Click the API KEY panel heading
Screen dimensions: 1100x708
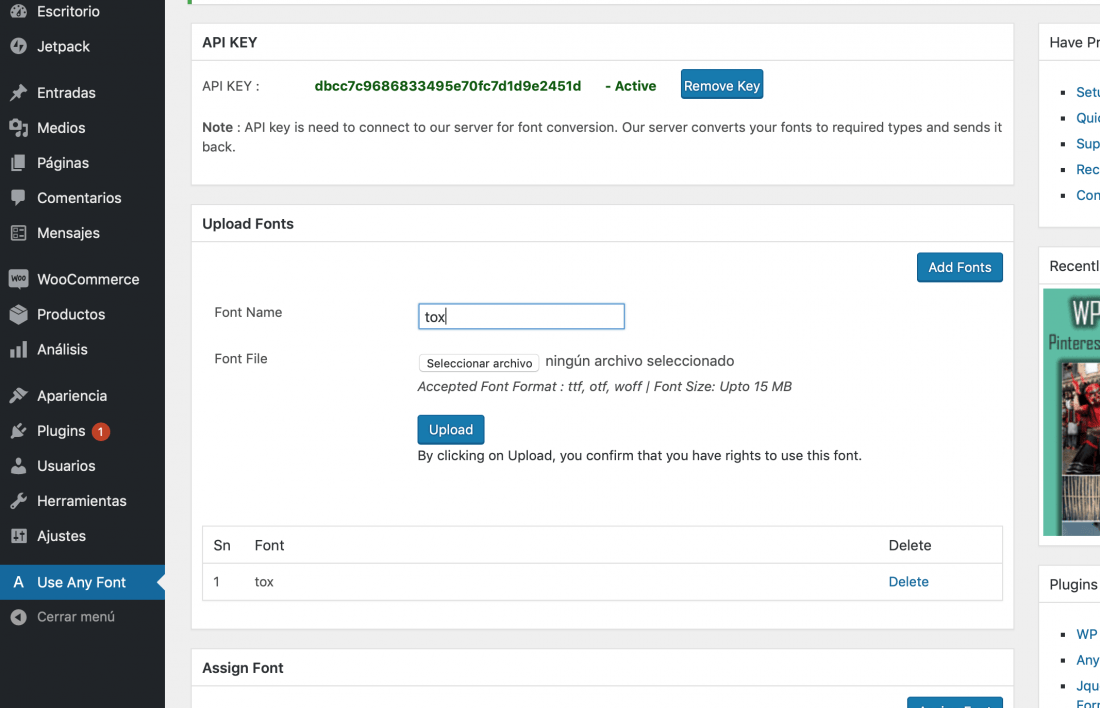(x=229, y=43)
